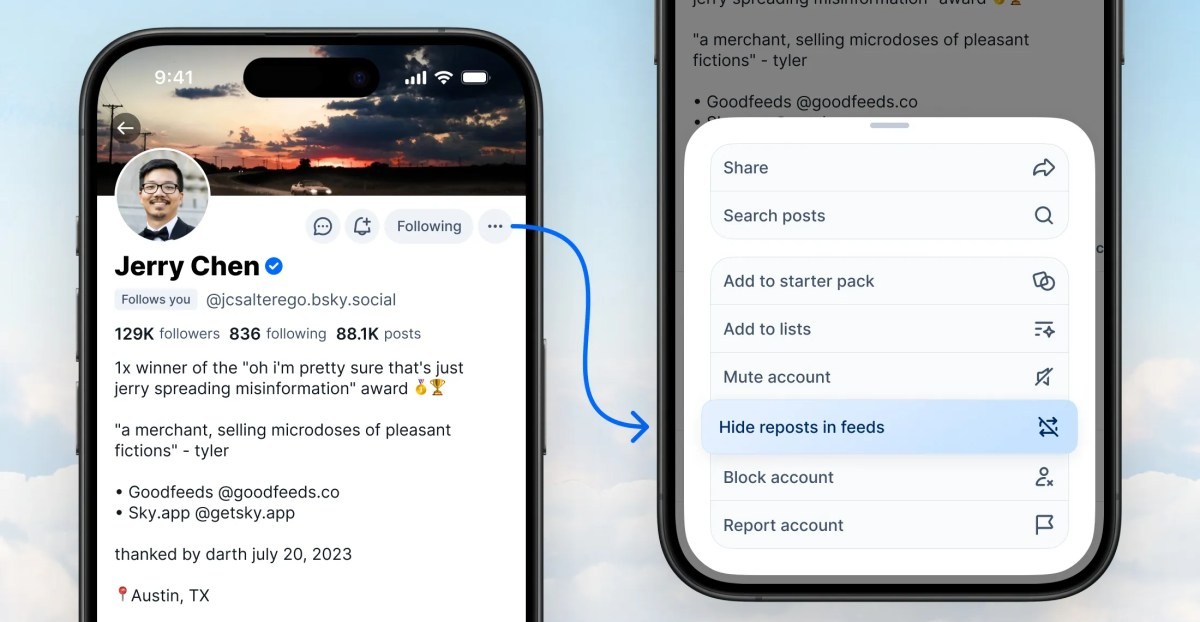Click the add to lists icon
Screen dimensions: 1200x622
coord(1044,329)
